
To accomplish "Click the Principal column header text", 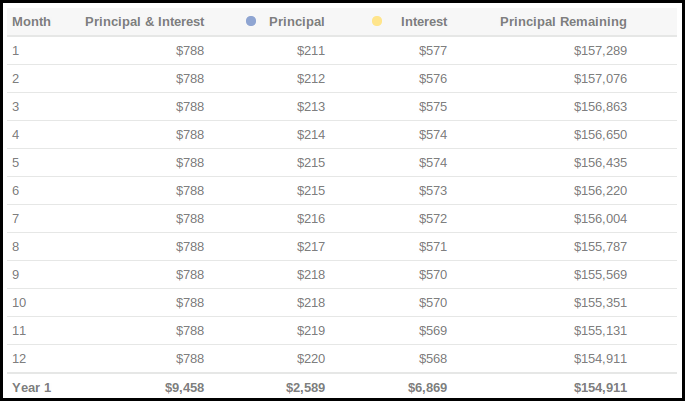I will click(x=296, y=21).
